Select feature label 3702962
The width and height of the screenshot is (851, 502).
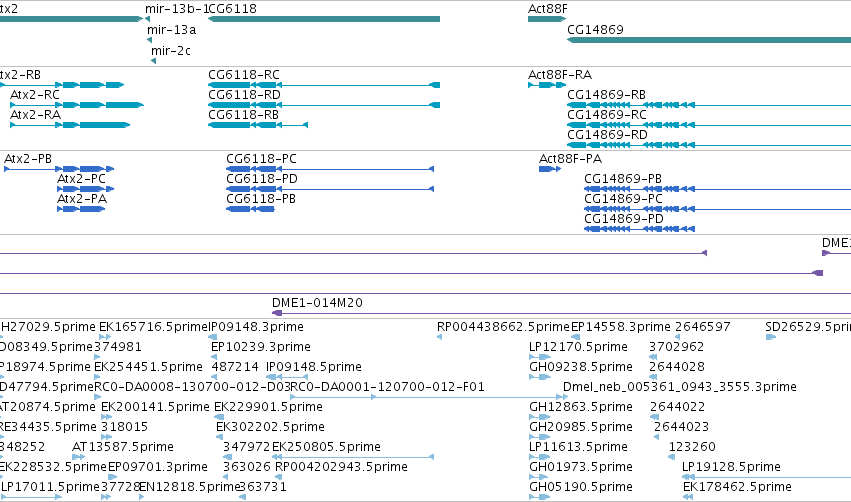[x=677, y=347]
